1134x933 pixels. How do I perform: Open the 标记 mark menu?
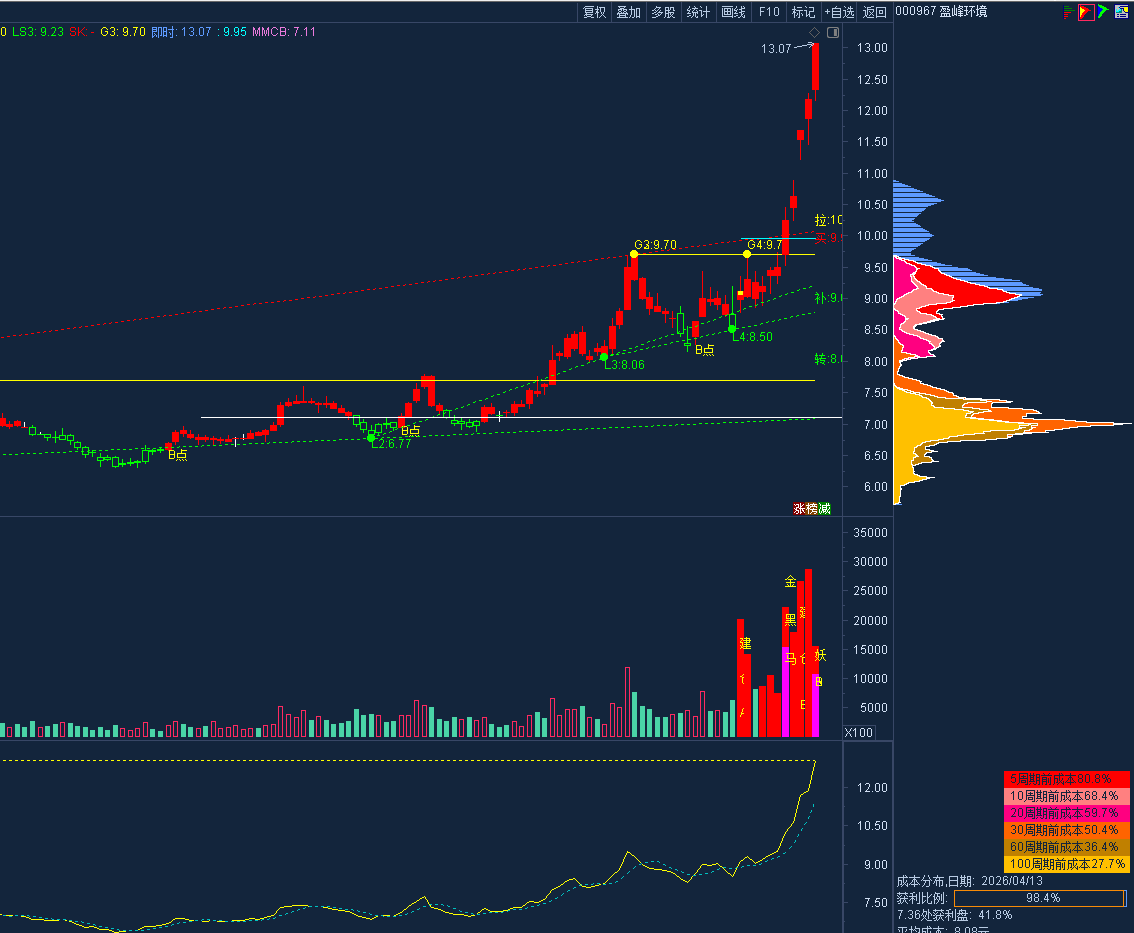(803, 12)
